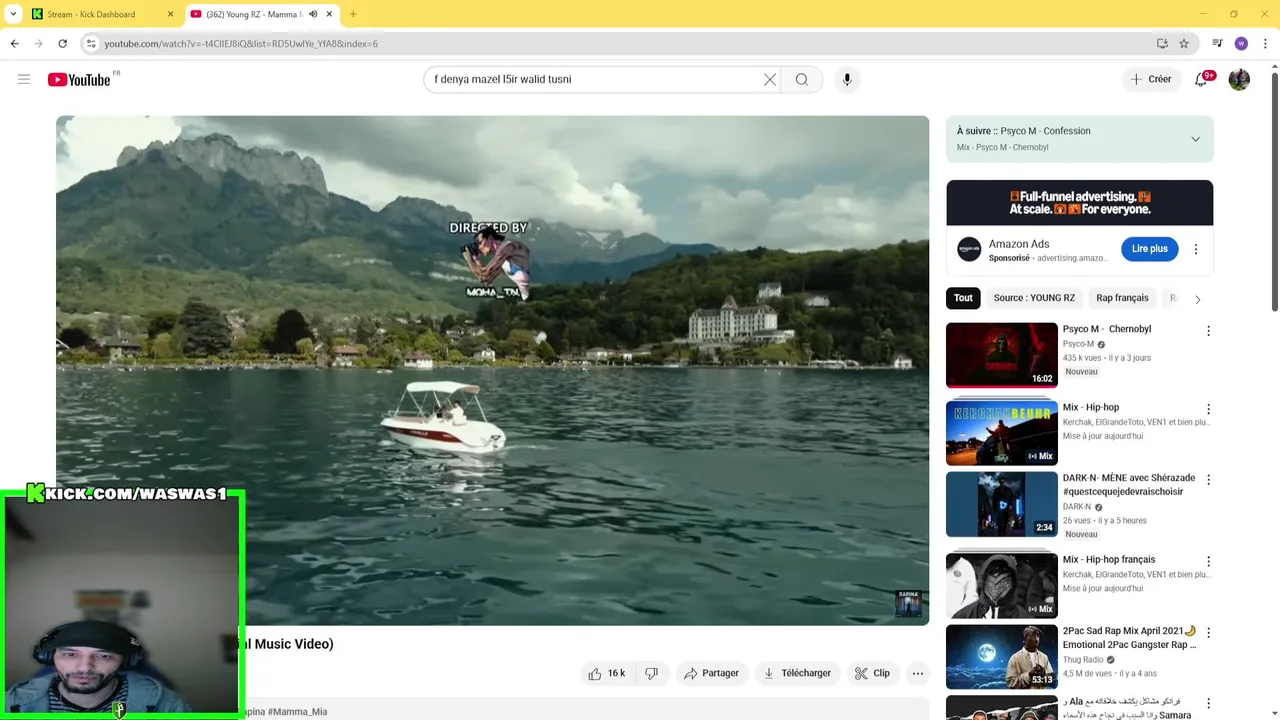1280x720 pixels.
Task: Reload the current page
Action: pos(62,43)
